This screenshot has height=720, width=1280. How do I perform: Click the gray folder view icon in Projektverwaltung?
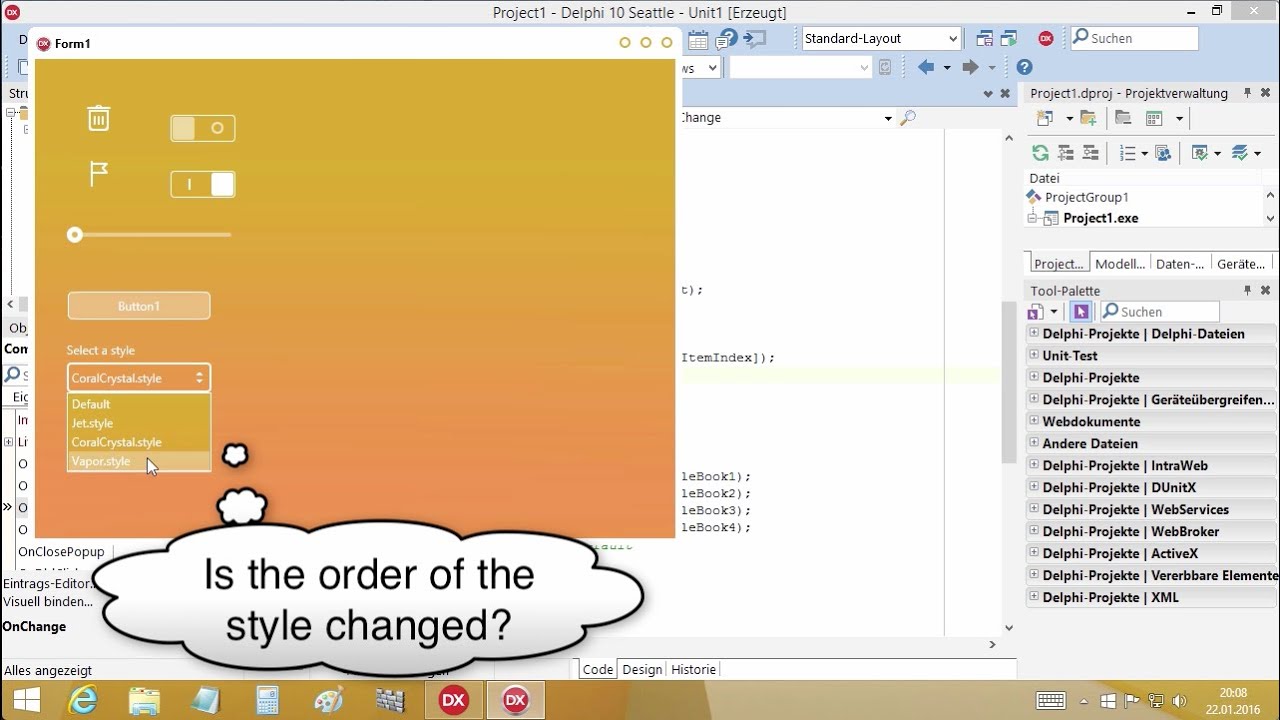point(1123,119)
